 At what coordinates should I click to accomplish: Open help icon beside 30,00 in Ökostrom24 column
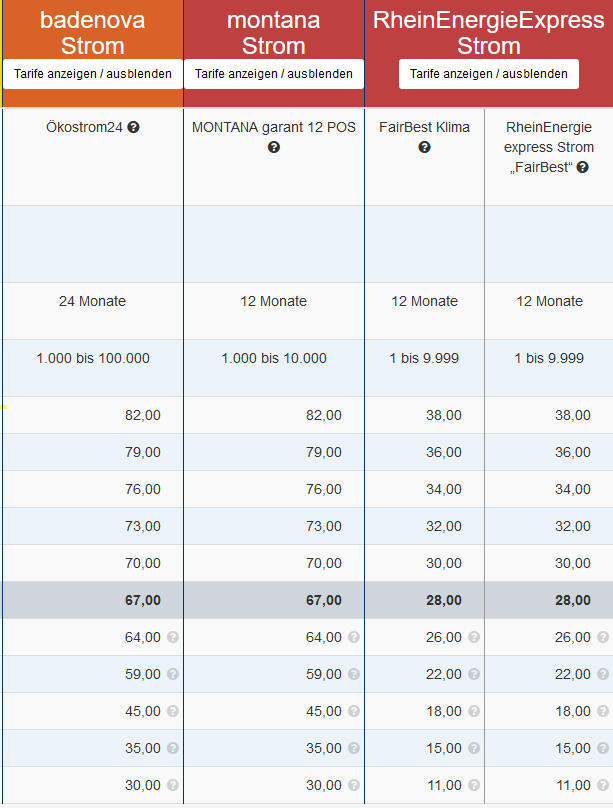coord(172,785)
